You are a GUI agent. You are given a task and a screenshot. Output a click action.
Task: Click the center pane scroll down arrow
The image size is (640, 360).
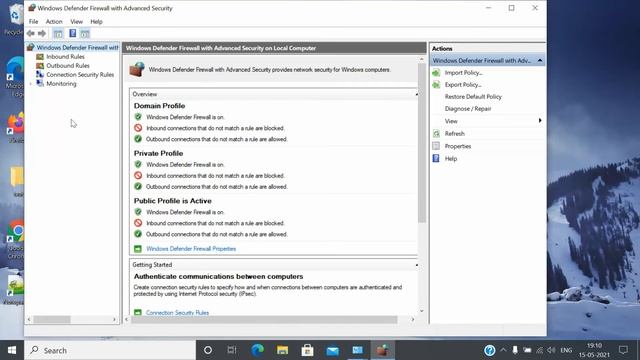(x=422, y=311)
